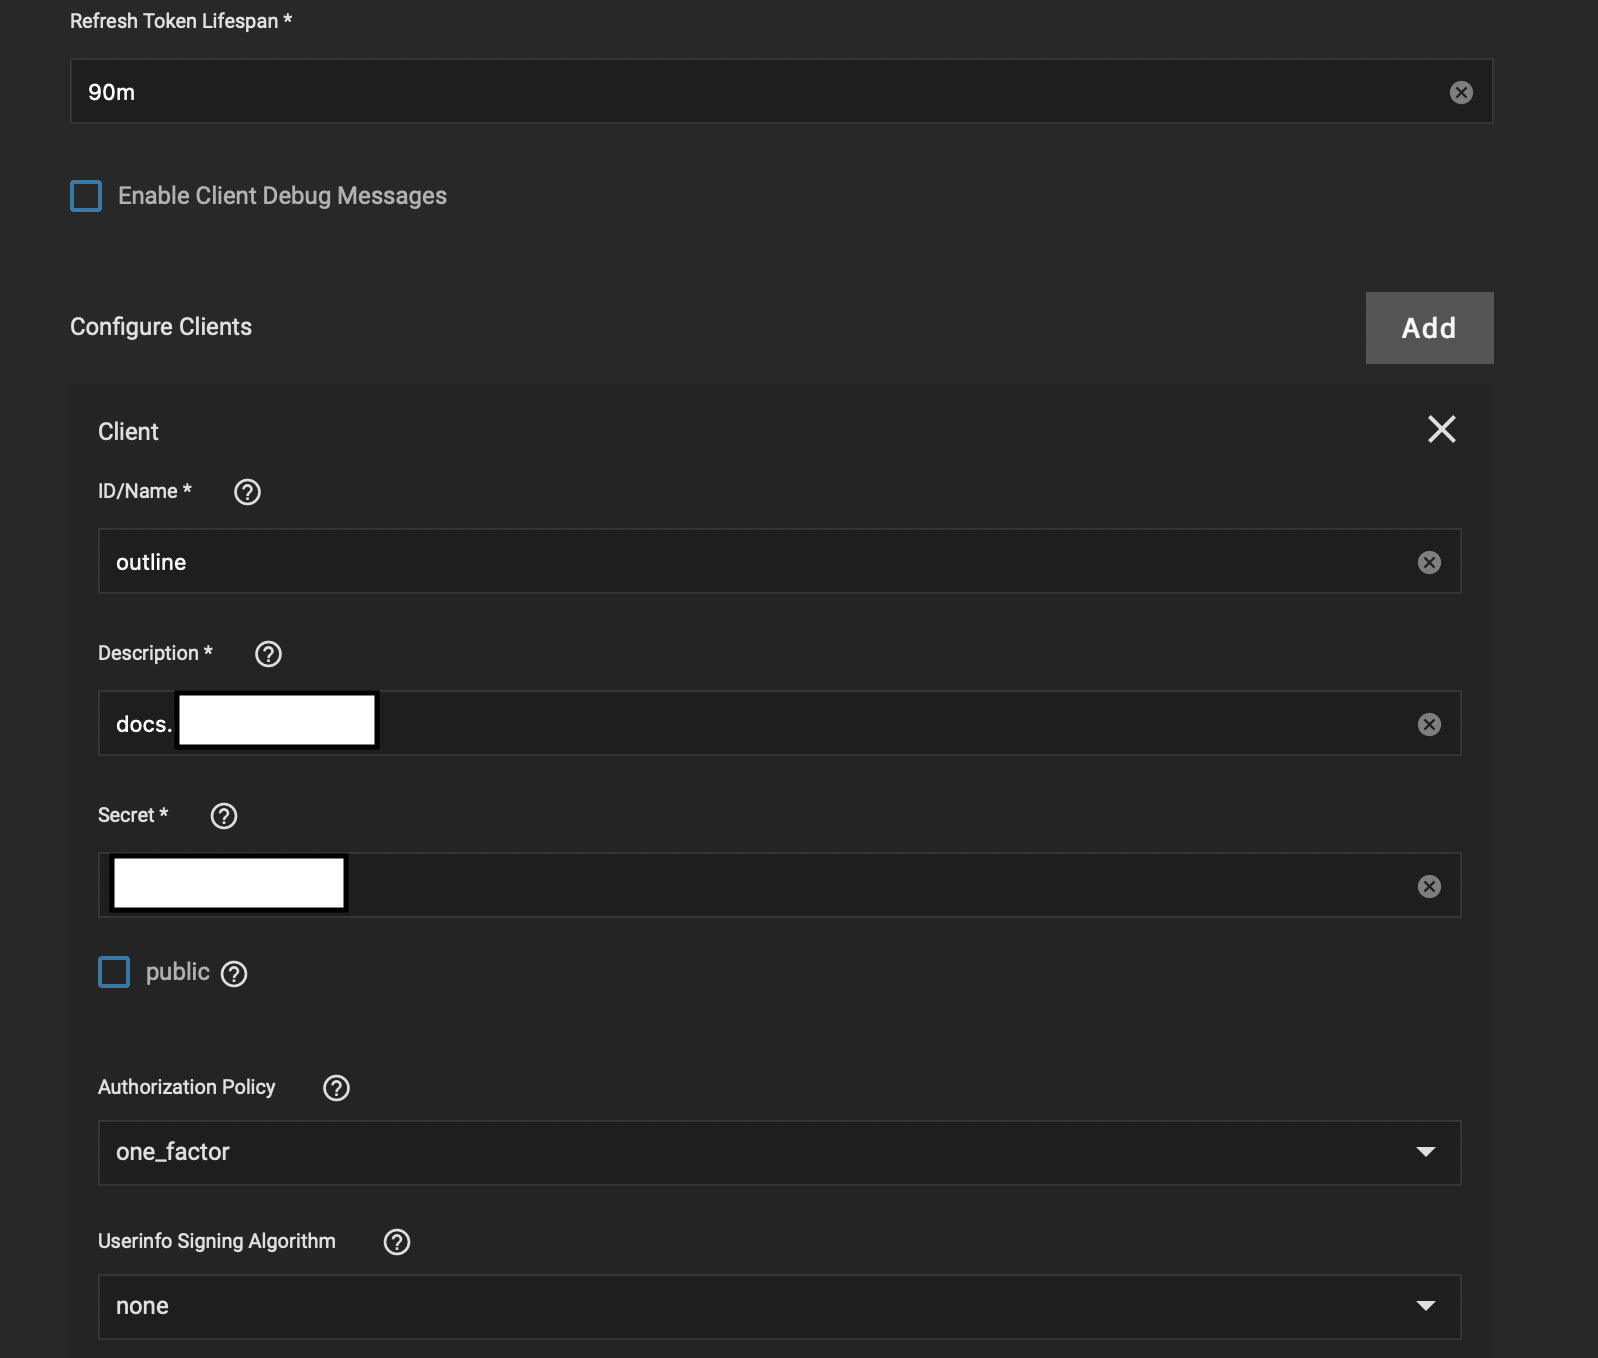Focus the Secret input field

pyautogui.click(x=779, y=885)
